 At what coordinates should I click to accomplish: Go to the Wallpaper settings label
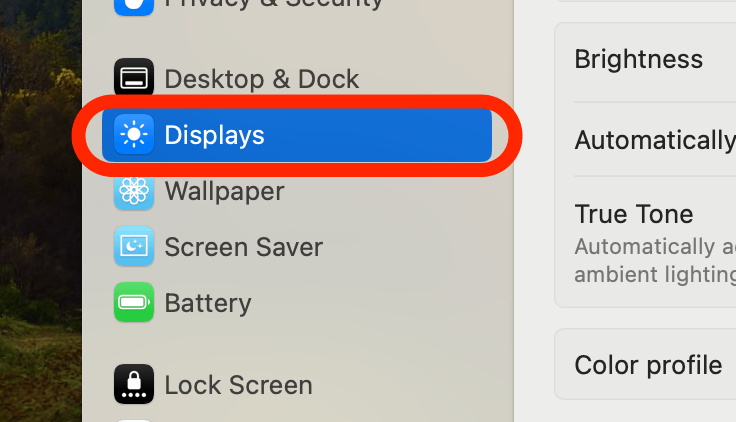coord(224,190)
